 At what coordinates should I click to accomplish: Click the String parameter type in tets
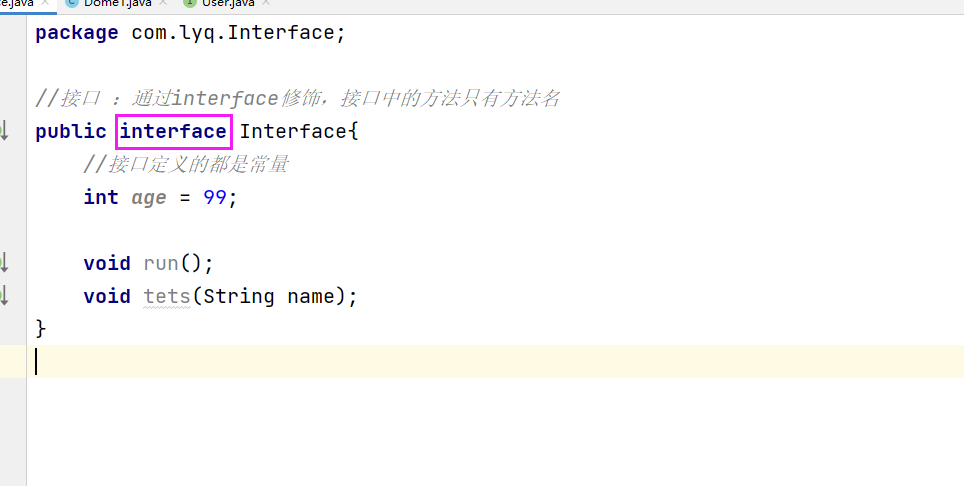pos(239,296)
